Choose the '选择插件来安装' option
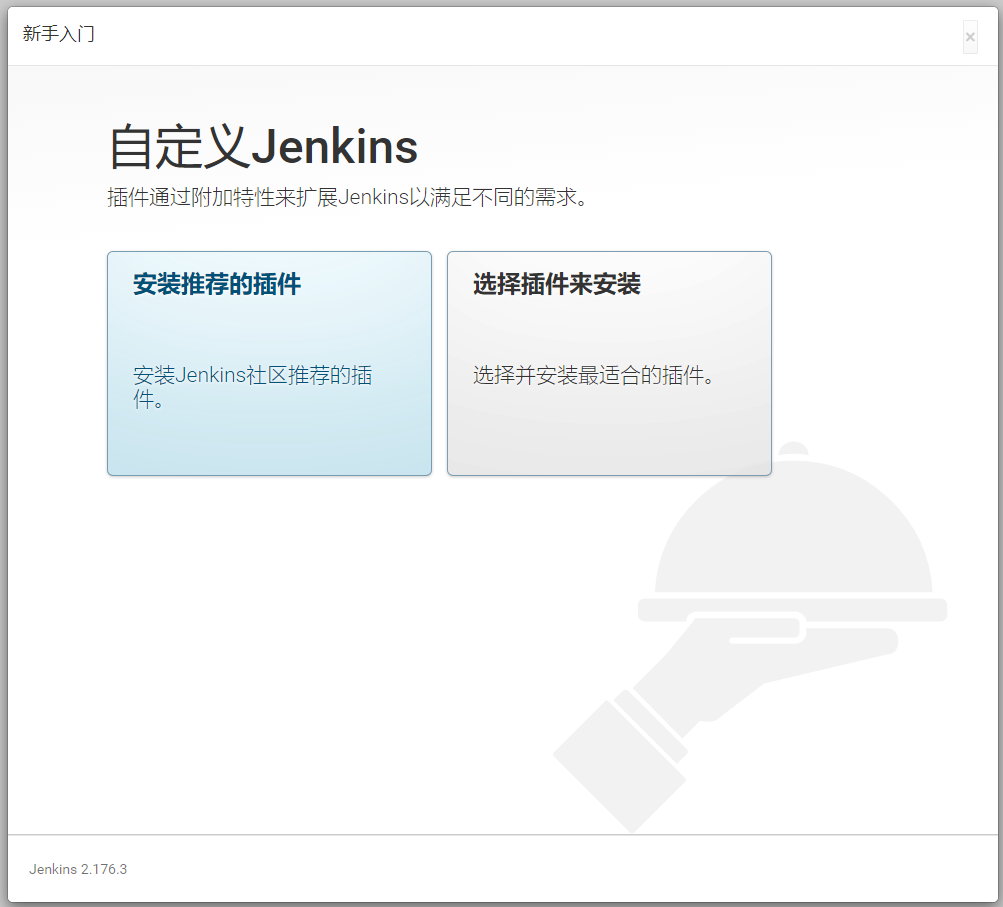The width and height of the screenshot is (1003, 907). click(x=608, y=363)
